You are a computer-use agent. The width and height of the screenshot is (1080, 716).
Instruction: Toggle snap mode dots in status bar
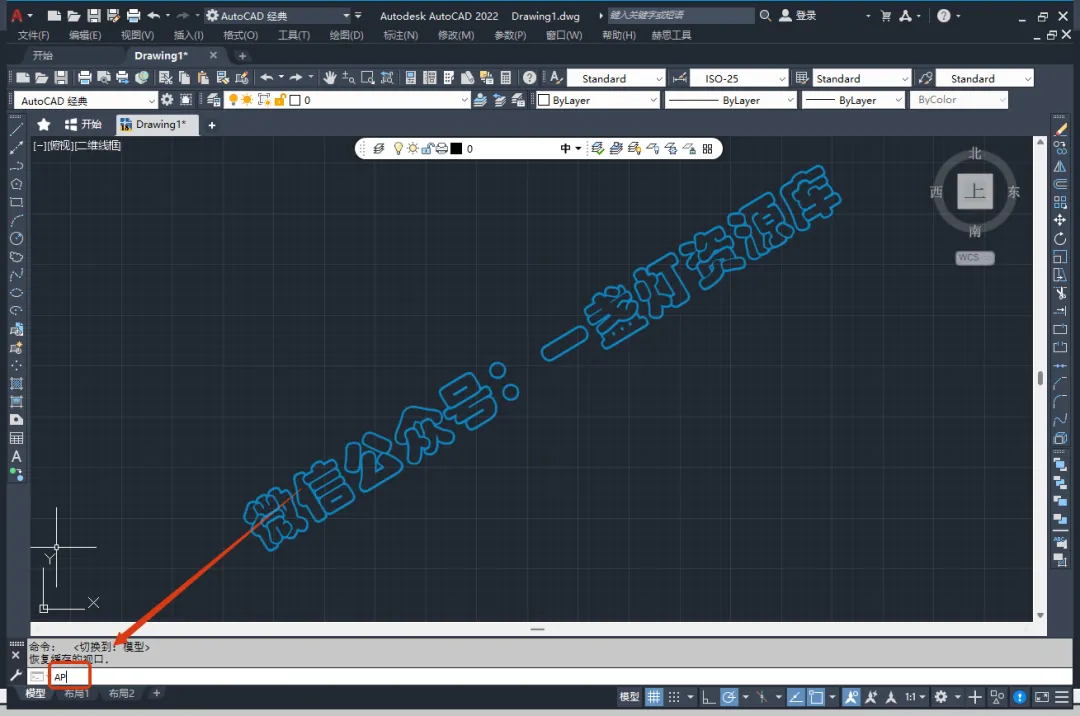pyautogui.click(x=674, y=697)
